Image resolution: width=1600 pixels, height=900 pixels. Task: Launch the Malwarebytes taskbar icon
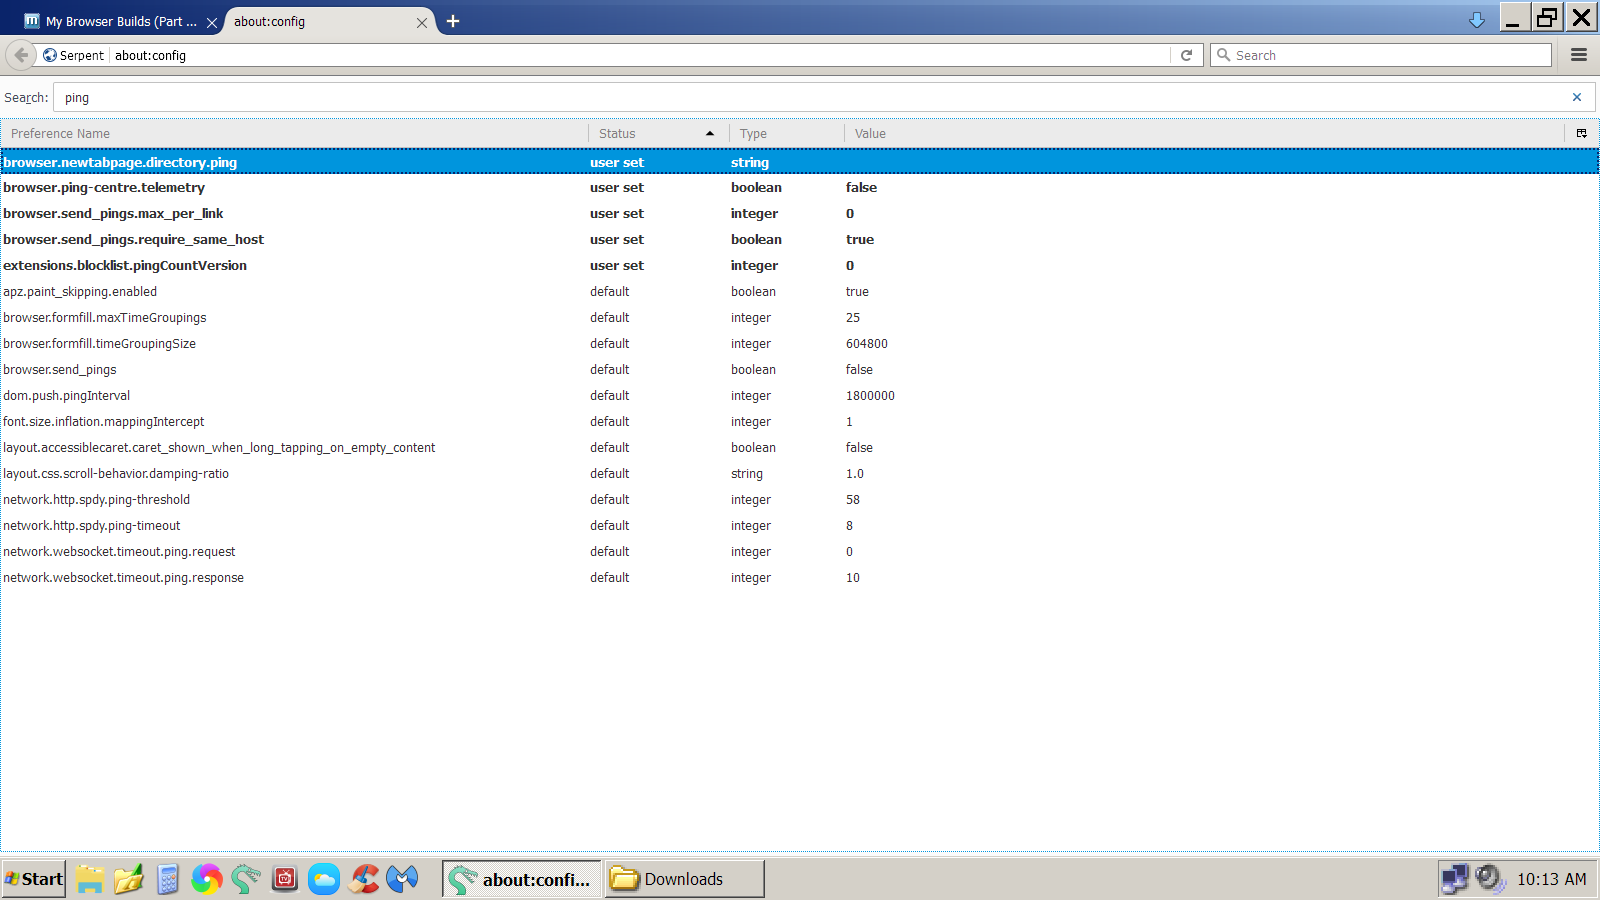click(402, 879)
